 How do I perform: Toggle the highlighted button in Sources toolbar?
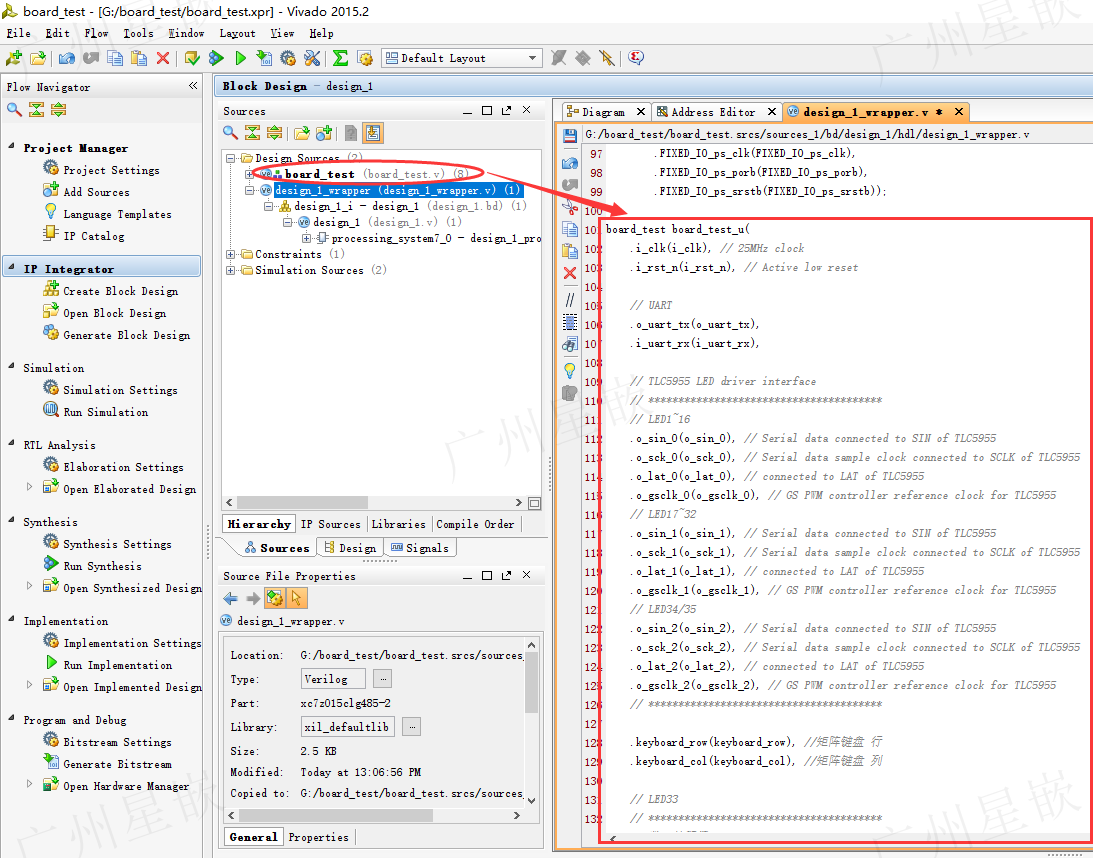(x=373, y=132)
